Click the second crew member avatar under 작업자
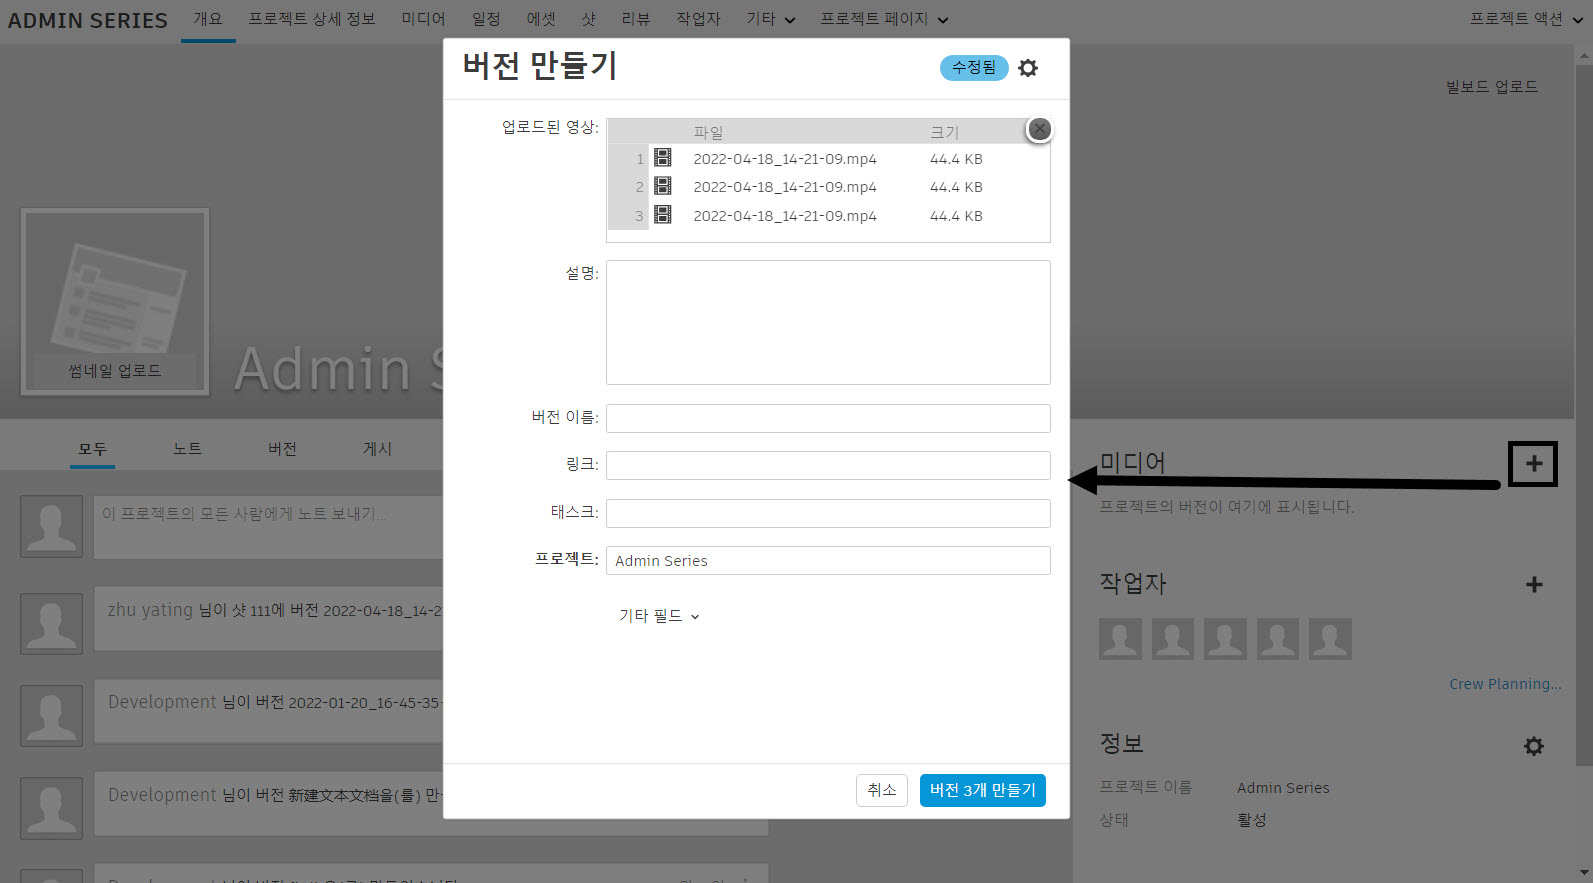This screenshot has width=1593, height=883. point(1173,638)
